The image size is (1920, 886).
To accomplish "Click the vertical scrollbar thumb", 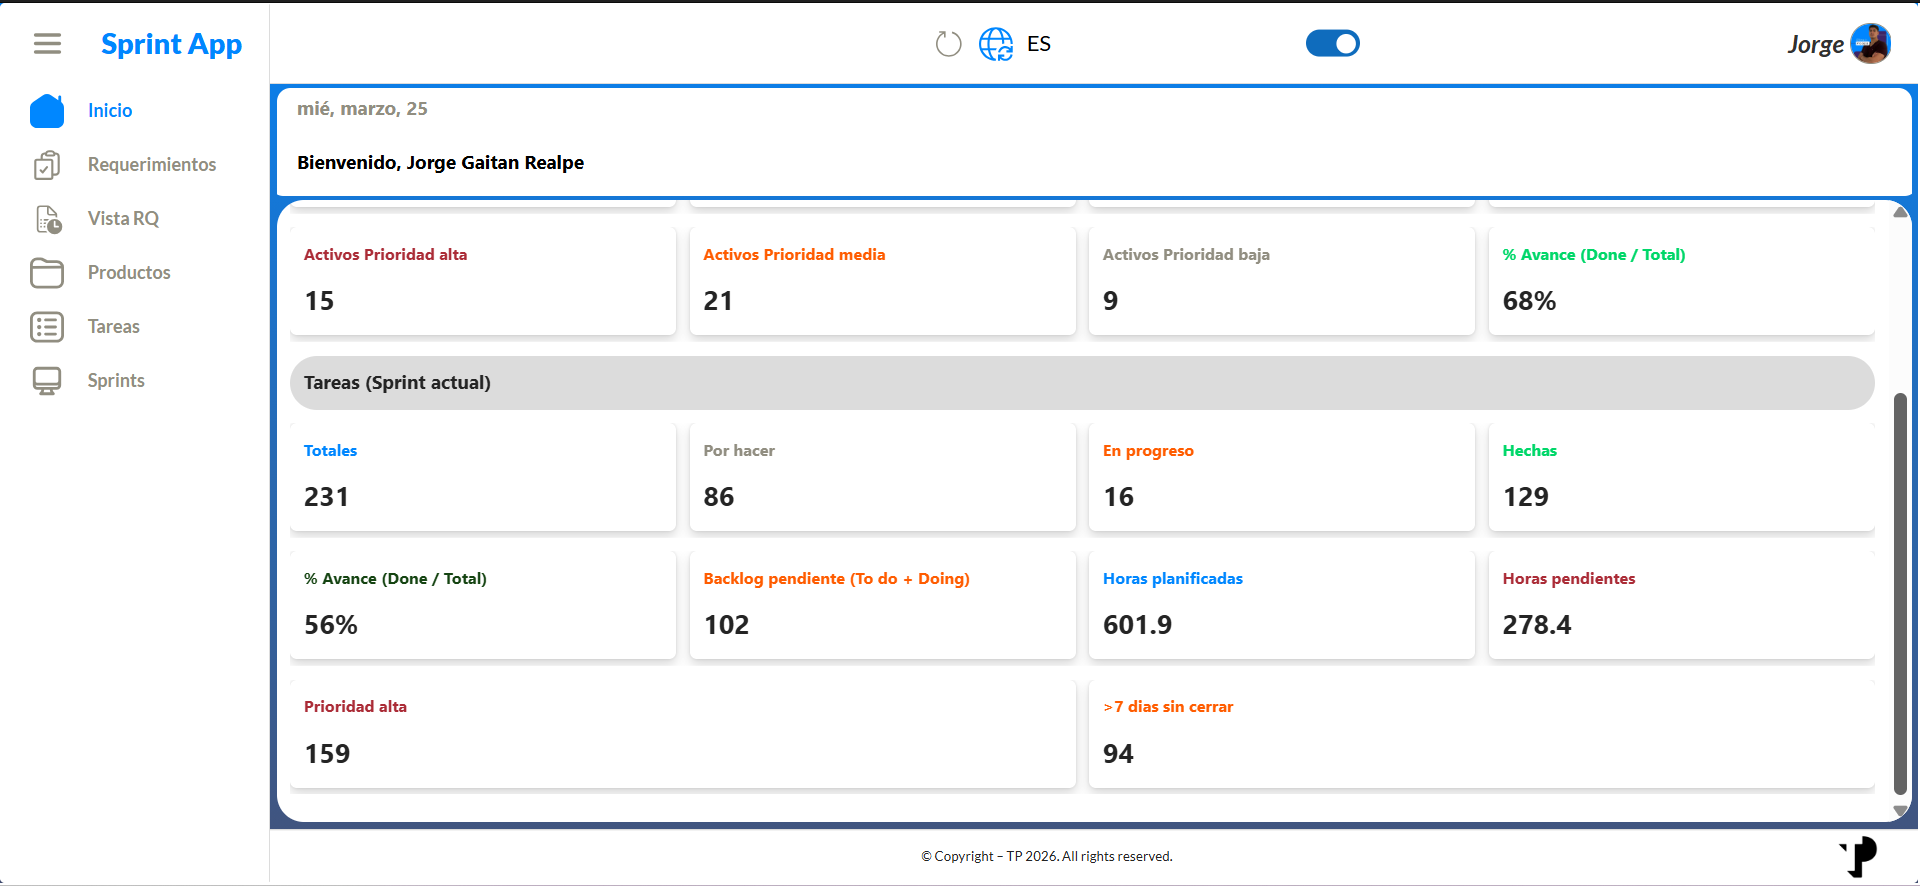I will click(x=1900, y=594).
